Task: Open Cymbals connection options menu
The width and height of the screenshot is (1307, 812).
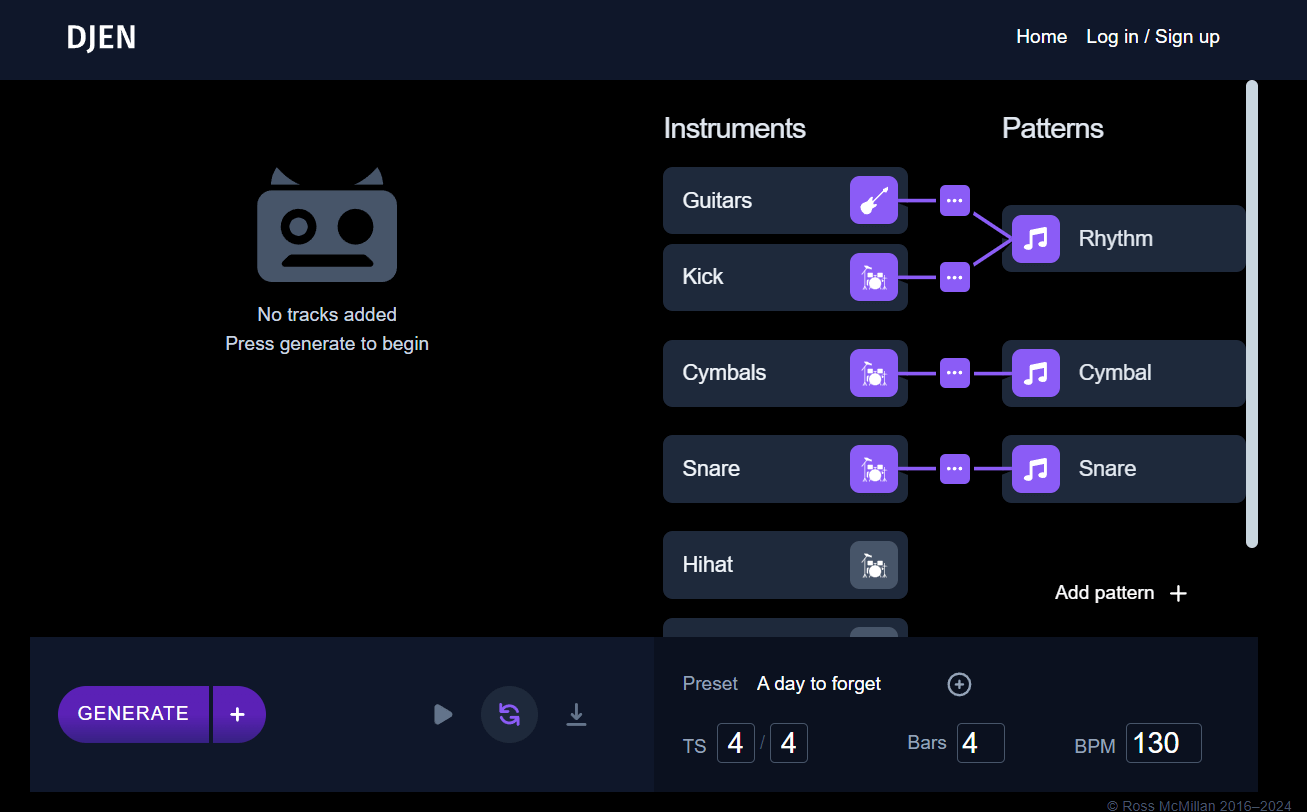Action: click(x=954, y=373)
